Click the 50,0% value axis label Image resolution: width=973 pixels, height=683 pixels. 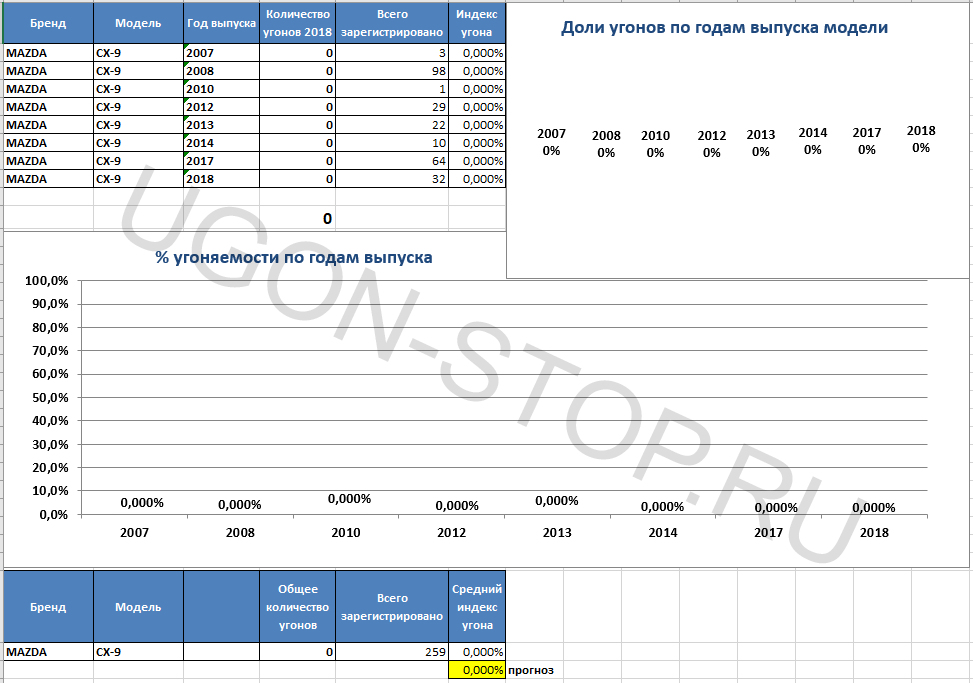pos(50,398)
